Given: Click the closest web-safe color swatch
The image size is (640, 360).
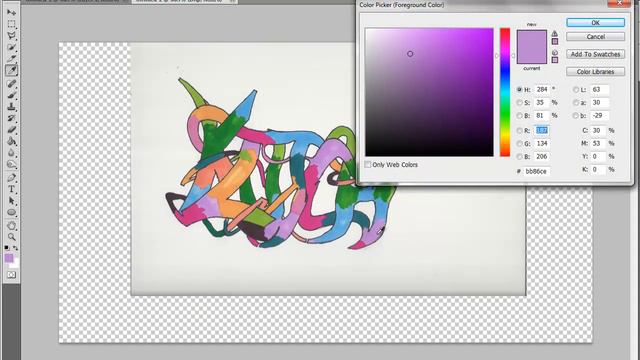Looking at the screenshot, I should point(555,60).
